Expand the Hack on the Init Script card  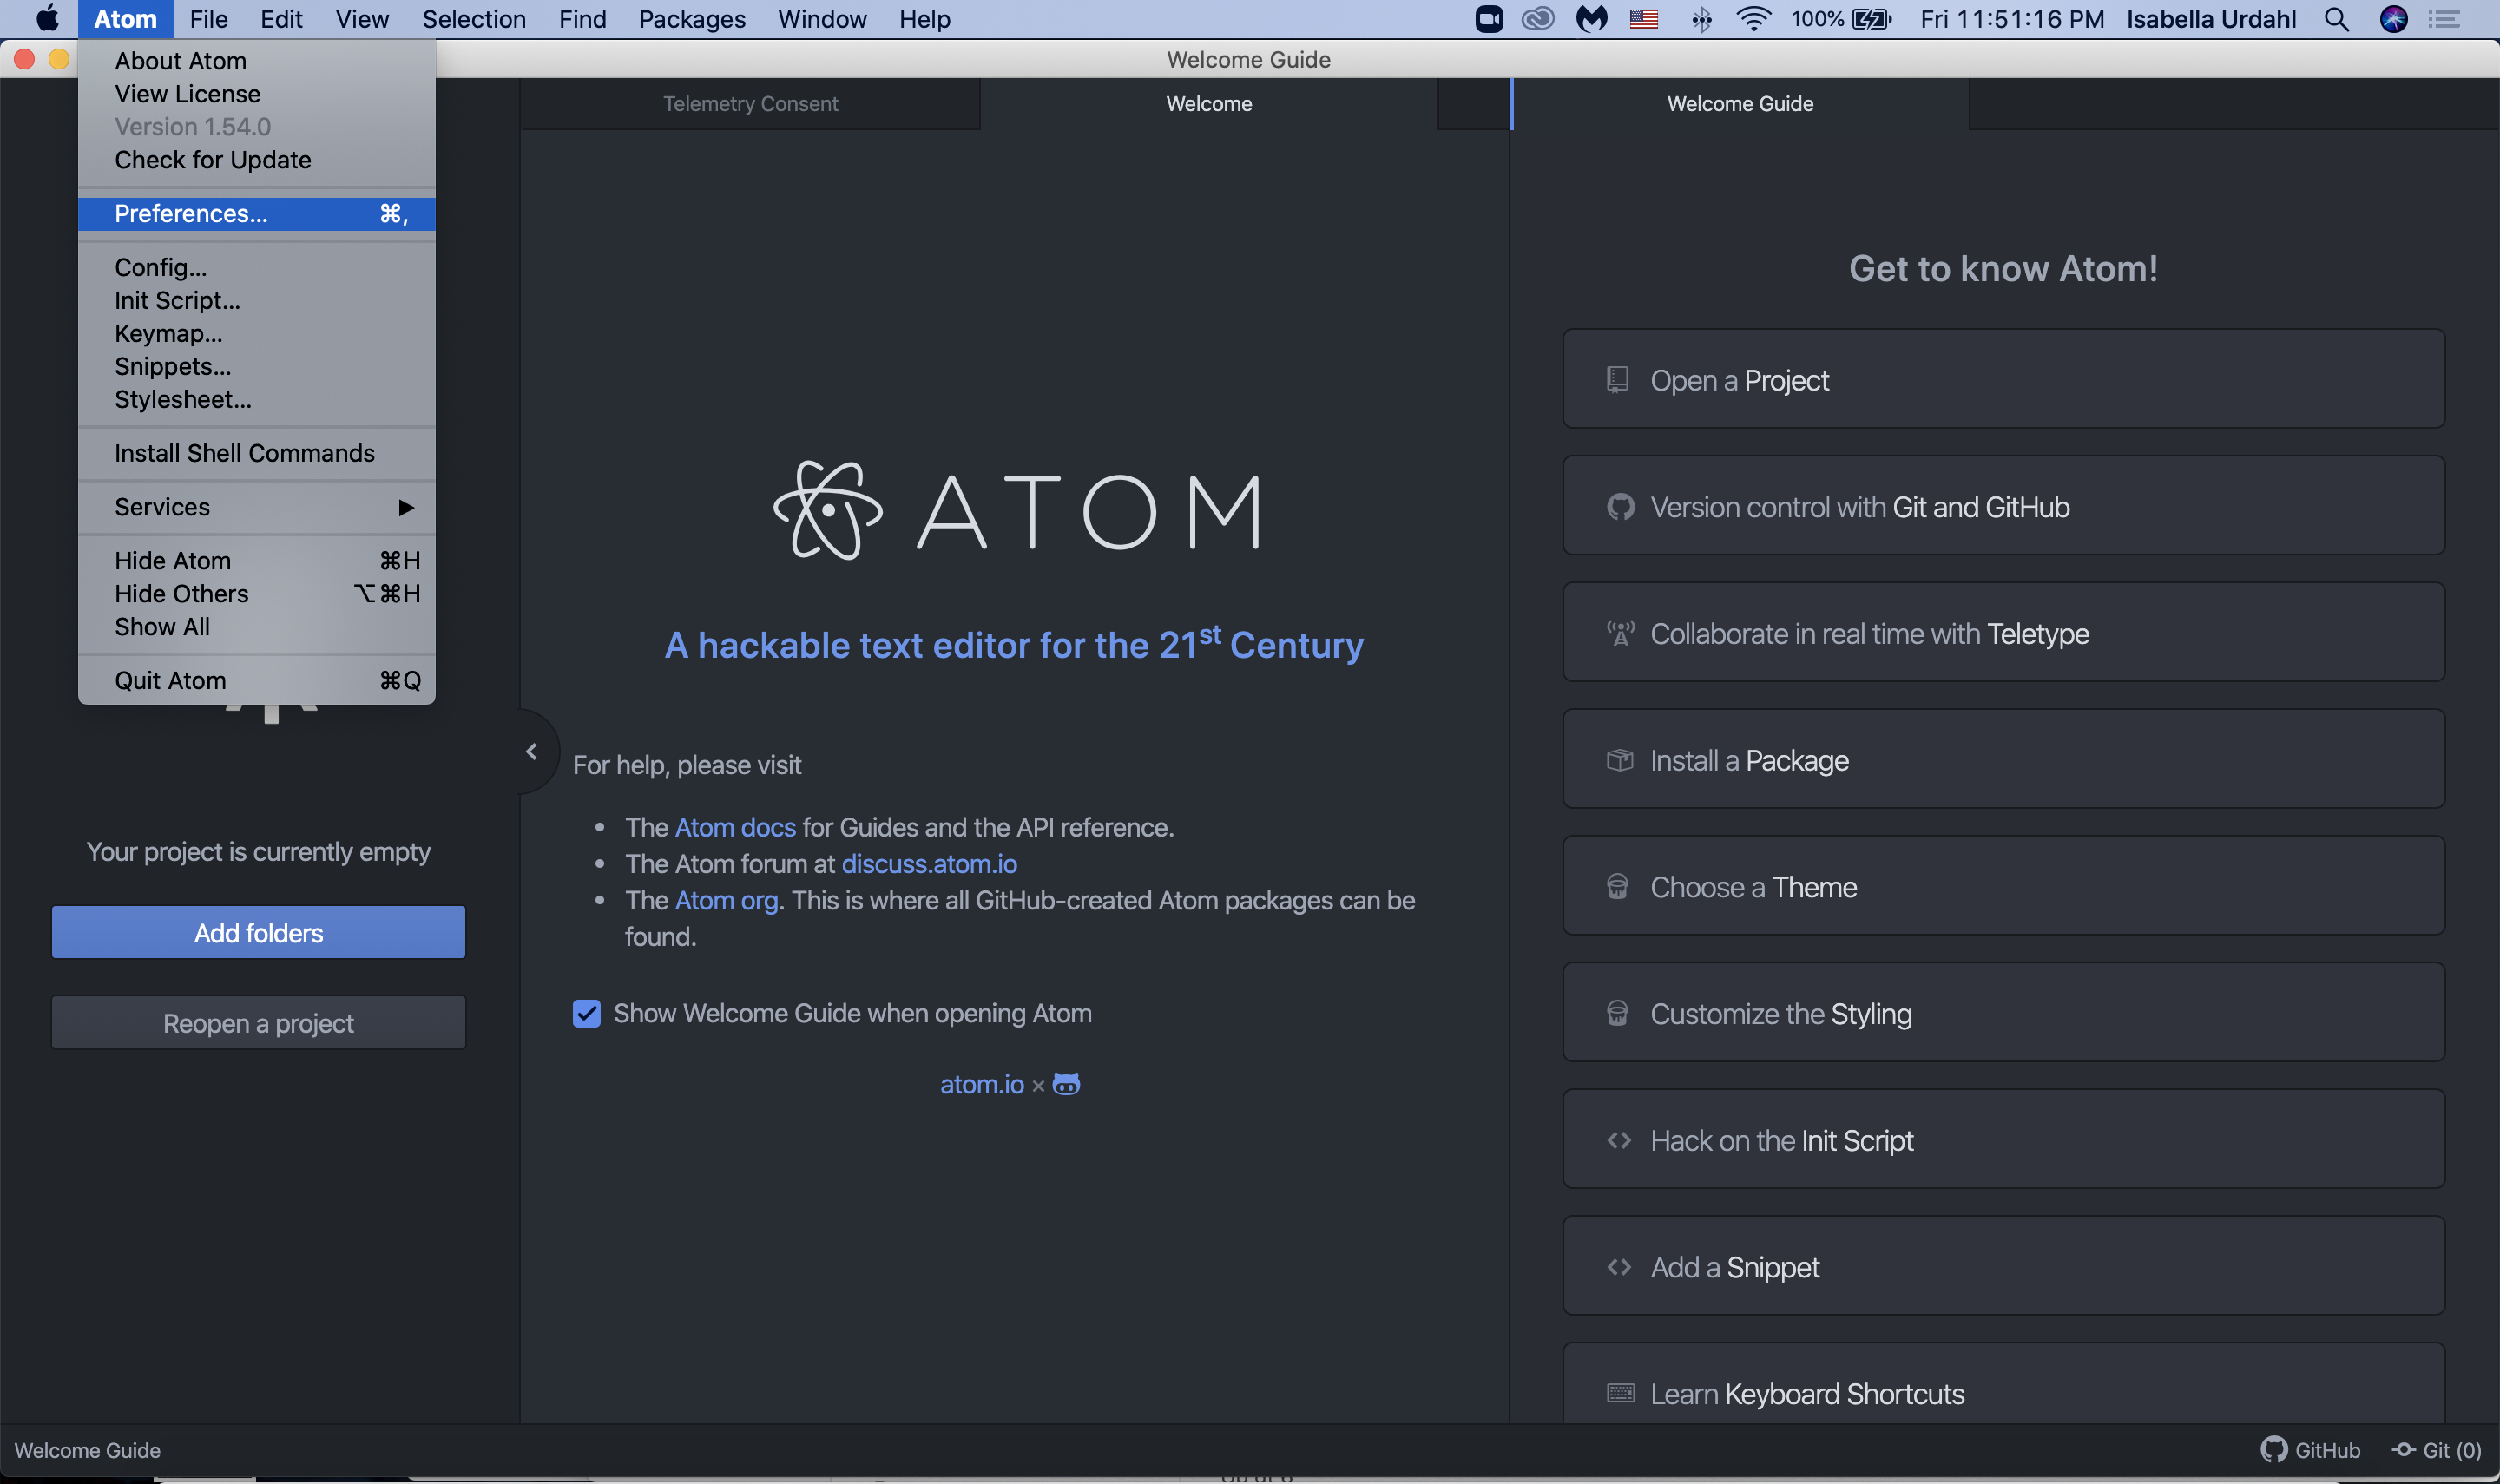point(2003,1140)
